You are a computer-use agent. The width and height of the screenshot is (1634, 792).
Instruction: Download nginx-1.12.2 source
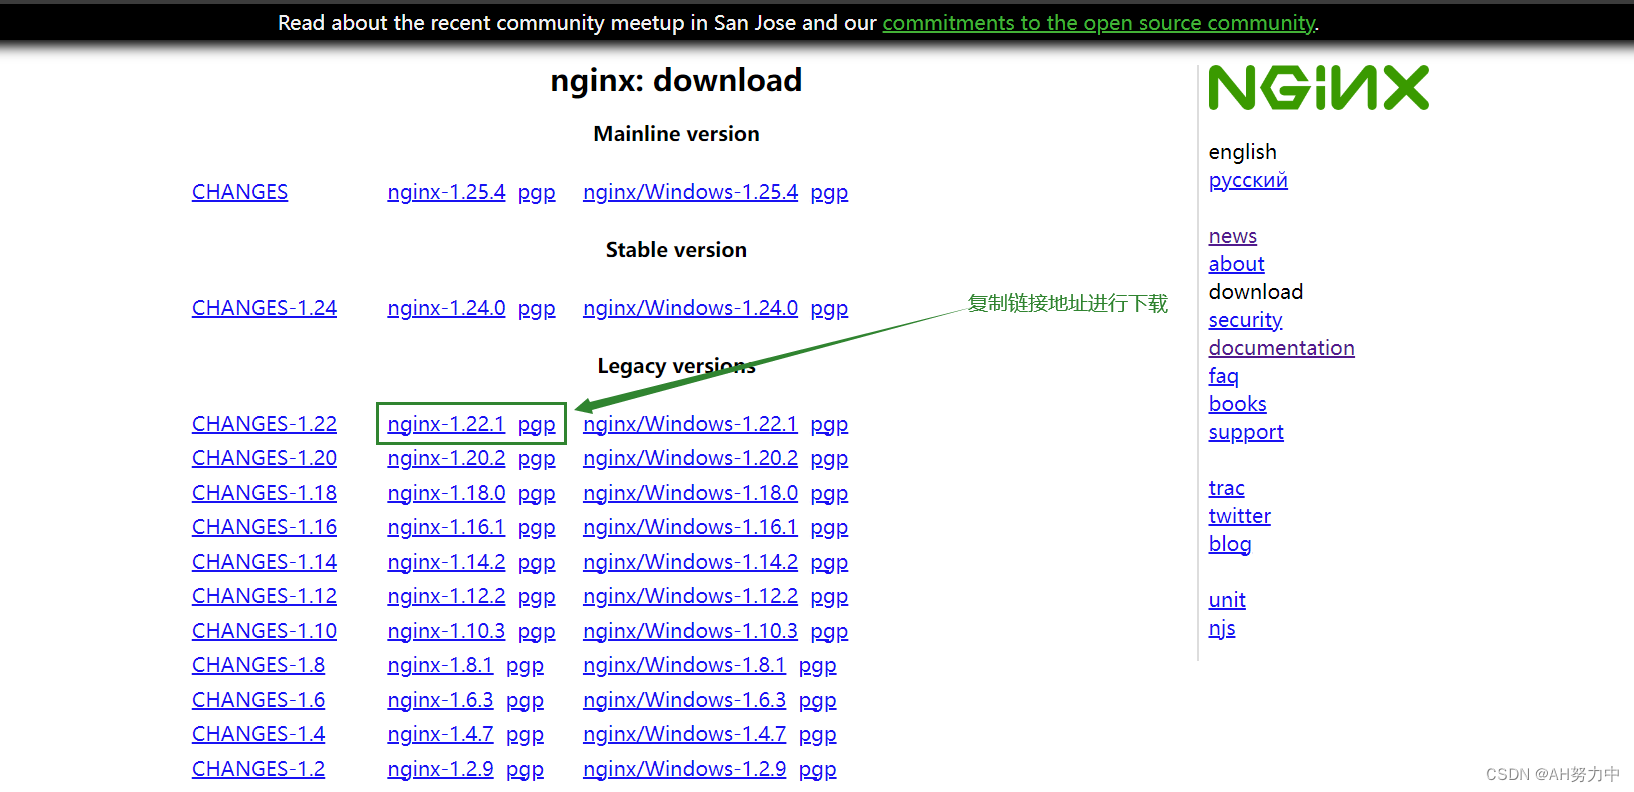pyautogui.click(x=446, y=596)
